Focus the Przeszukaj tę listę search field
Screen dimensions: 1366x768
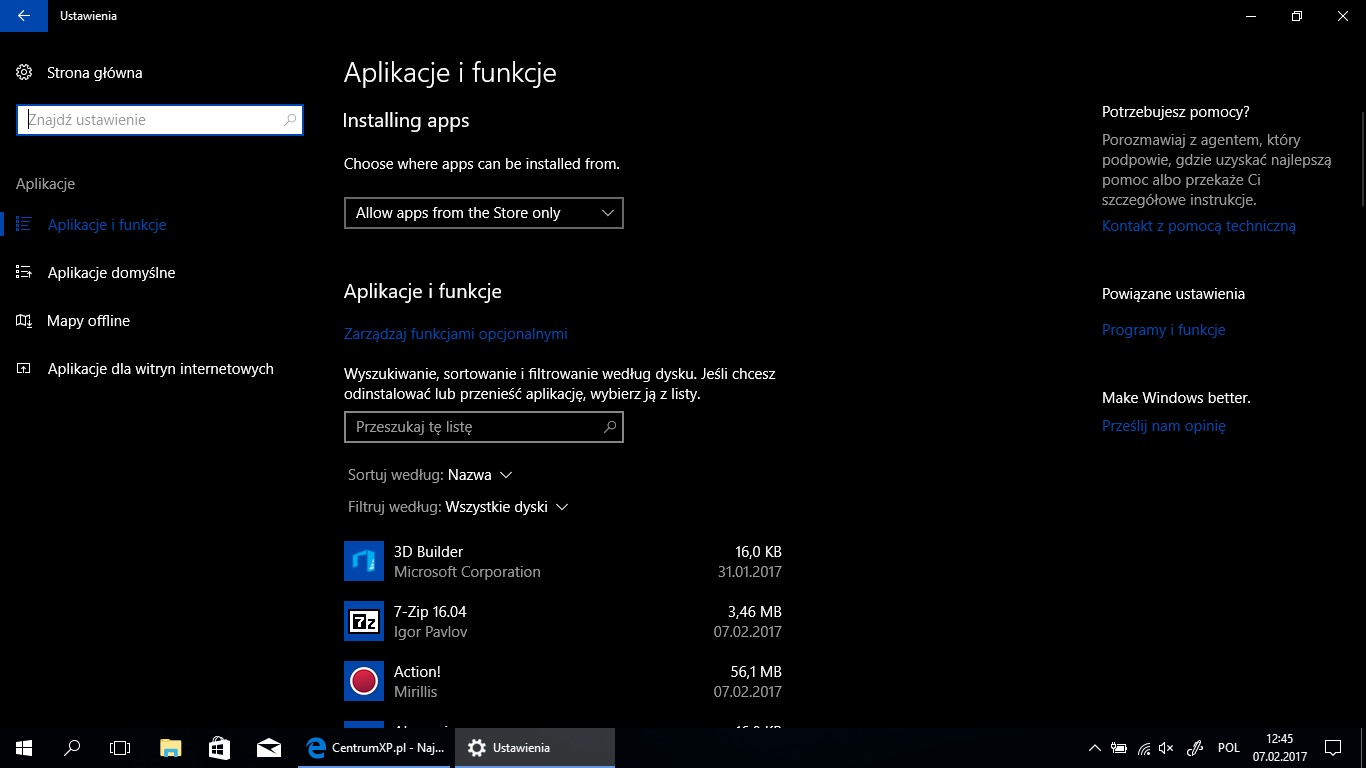484,427
